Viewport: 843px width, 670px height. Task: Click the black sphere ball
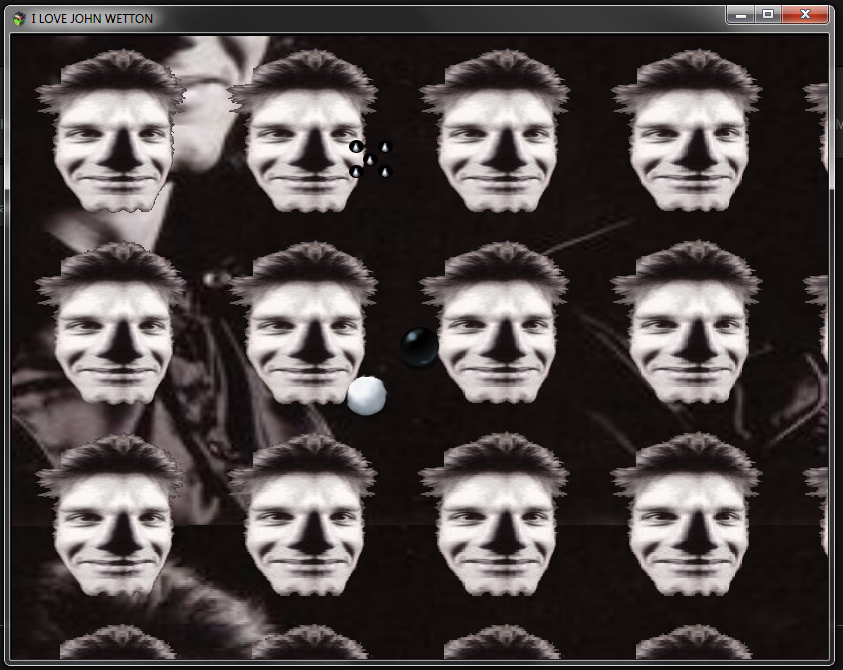[419, 347]
